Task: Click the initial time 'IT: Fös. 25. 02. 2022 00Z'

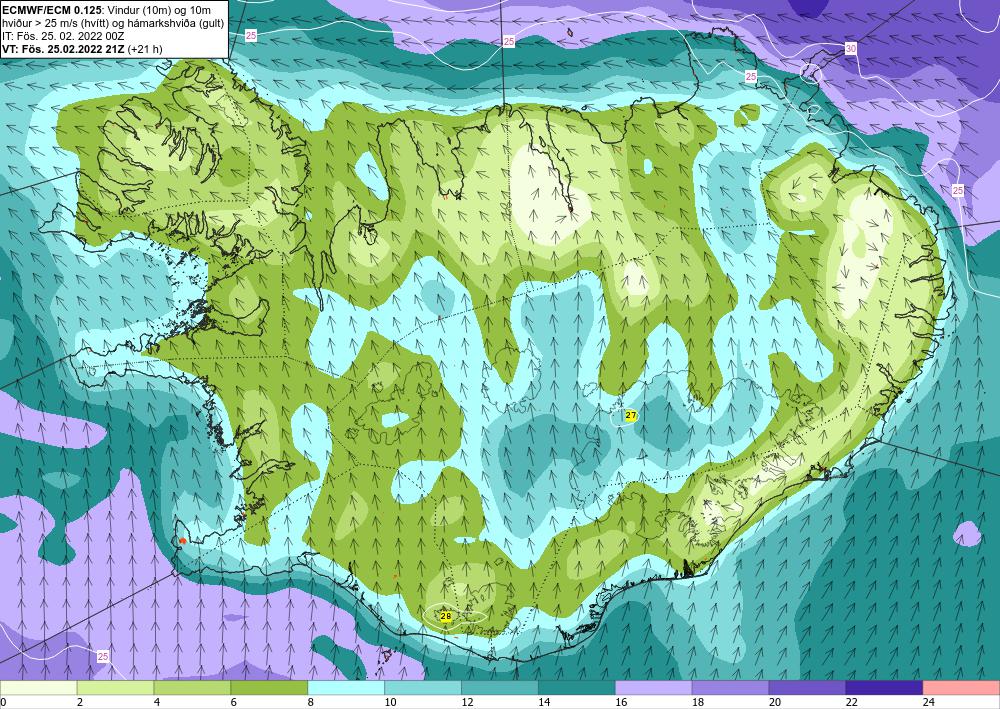Action: (63, 36)
